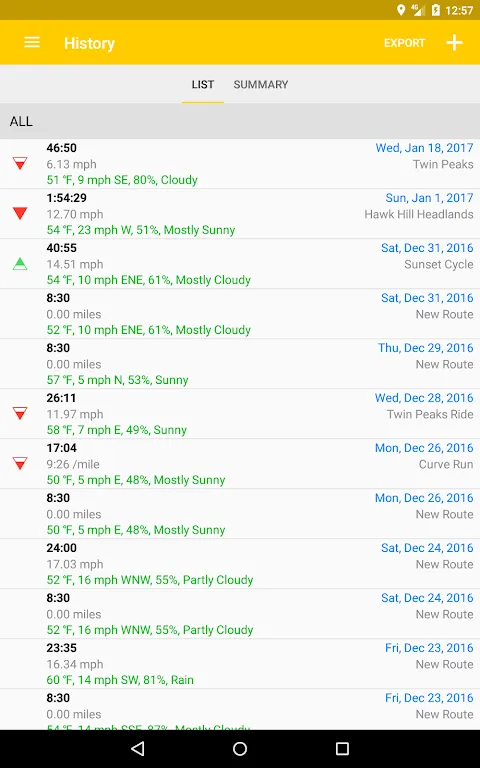Open the ALL filter header
Viewport: 480px width, 768px height.
pos(240,121)
